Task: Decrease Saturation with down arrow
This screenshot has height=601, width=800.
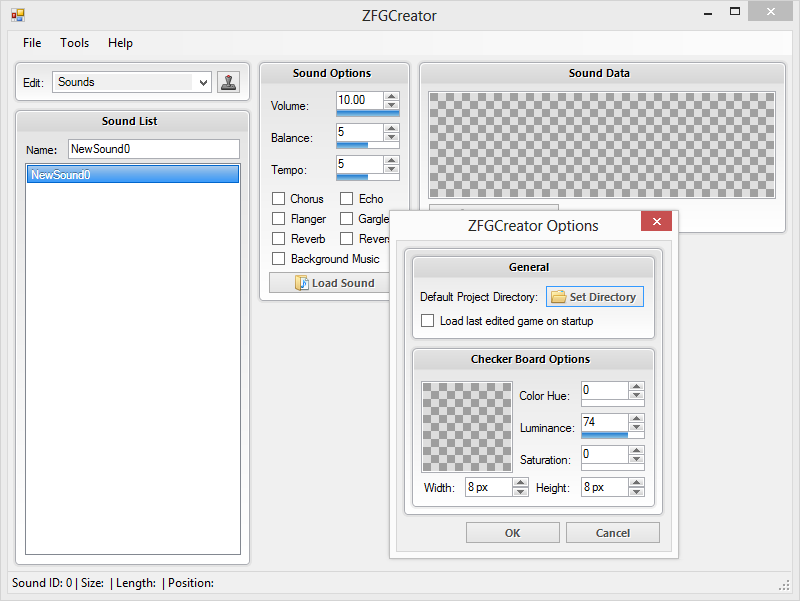Action: 636,459
